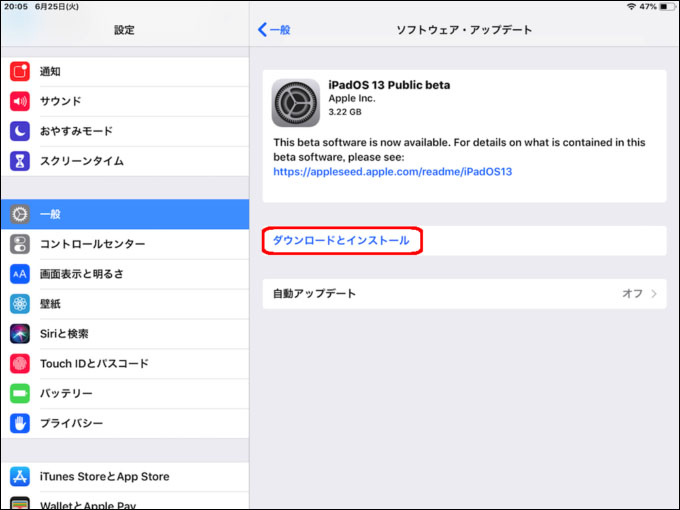680x510 pixels.
Task: Tap the iPadOS 13 Public beta gear thumbnail
Action: [296, 103]
